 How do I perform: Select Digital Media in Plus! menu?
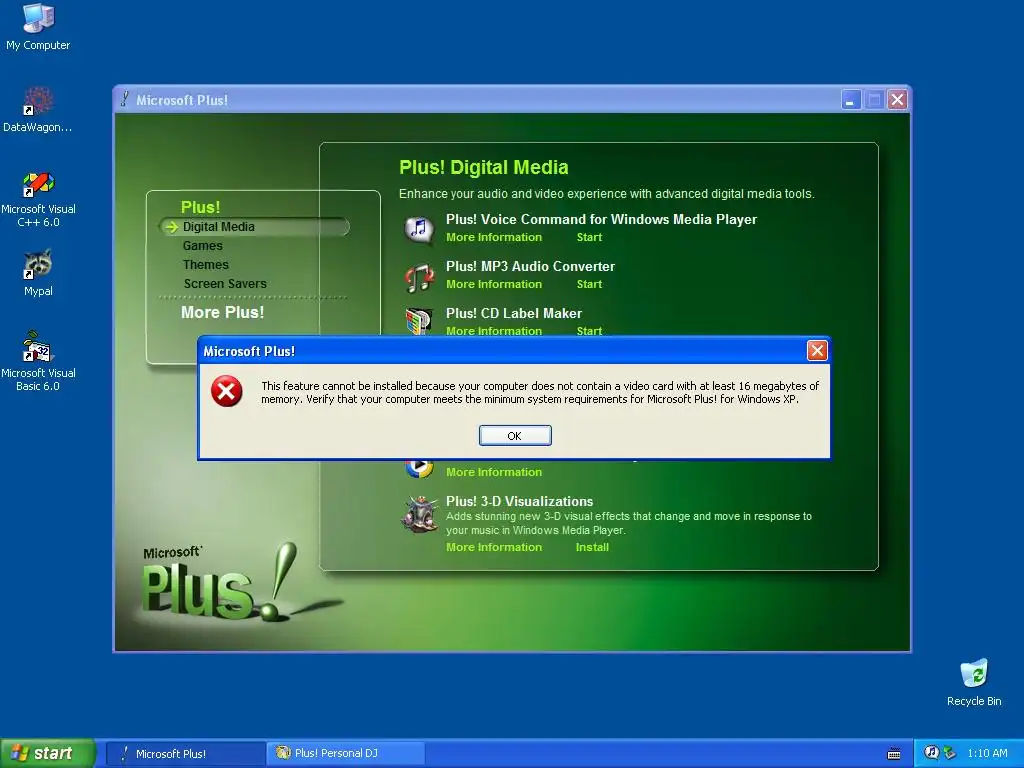pyautogui.click(x=218, y=227)
